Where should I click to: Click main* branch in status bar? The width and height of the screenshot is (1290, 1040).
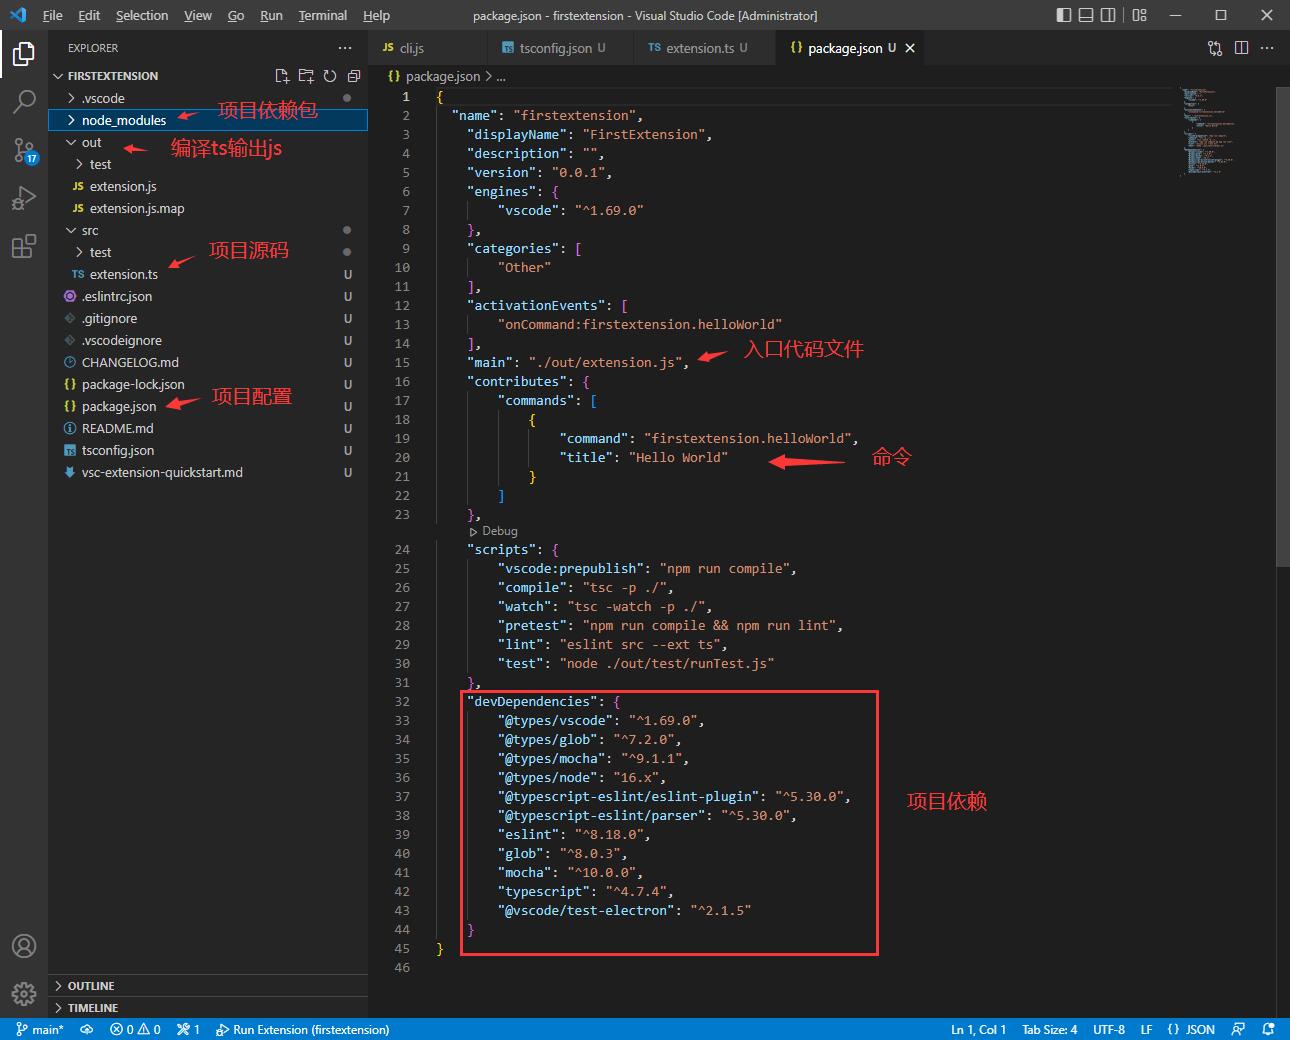pyautogui.click(x=40, y=1029)
